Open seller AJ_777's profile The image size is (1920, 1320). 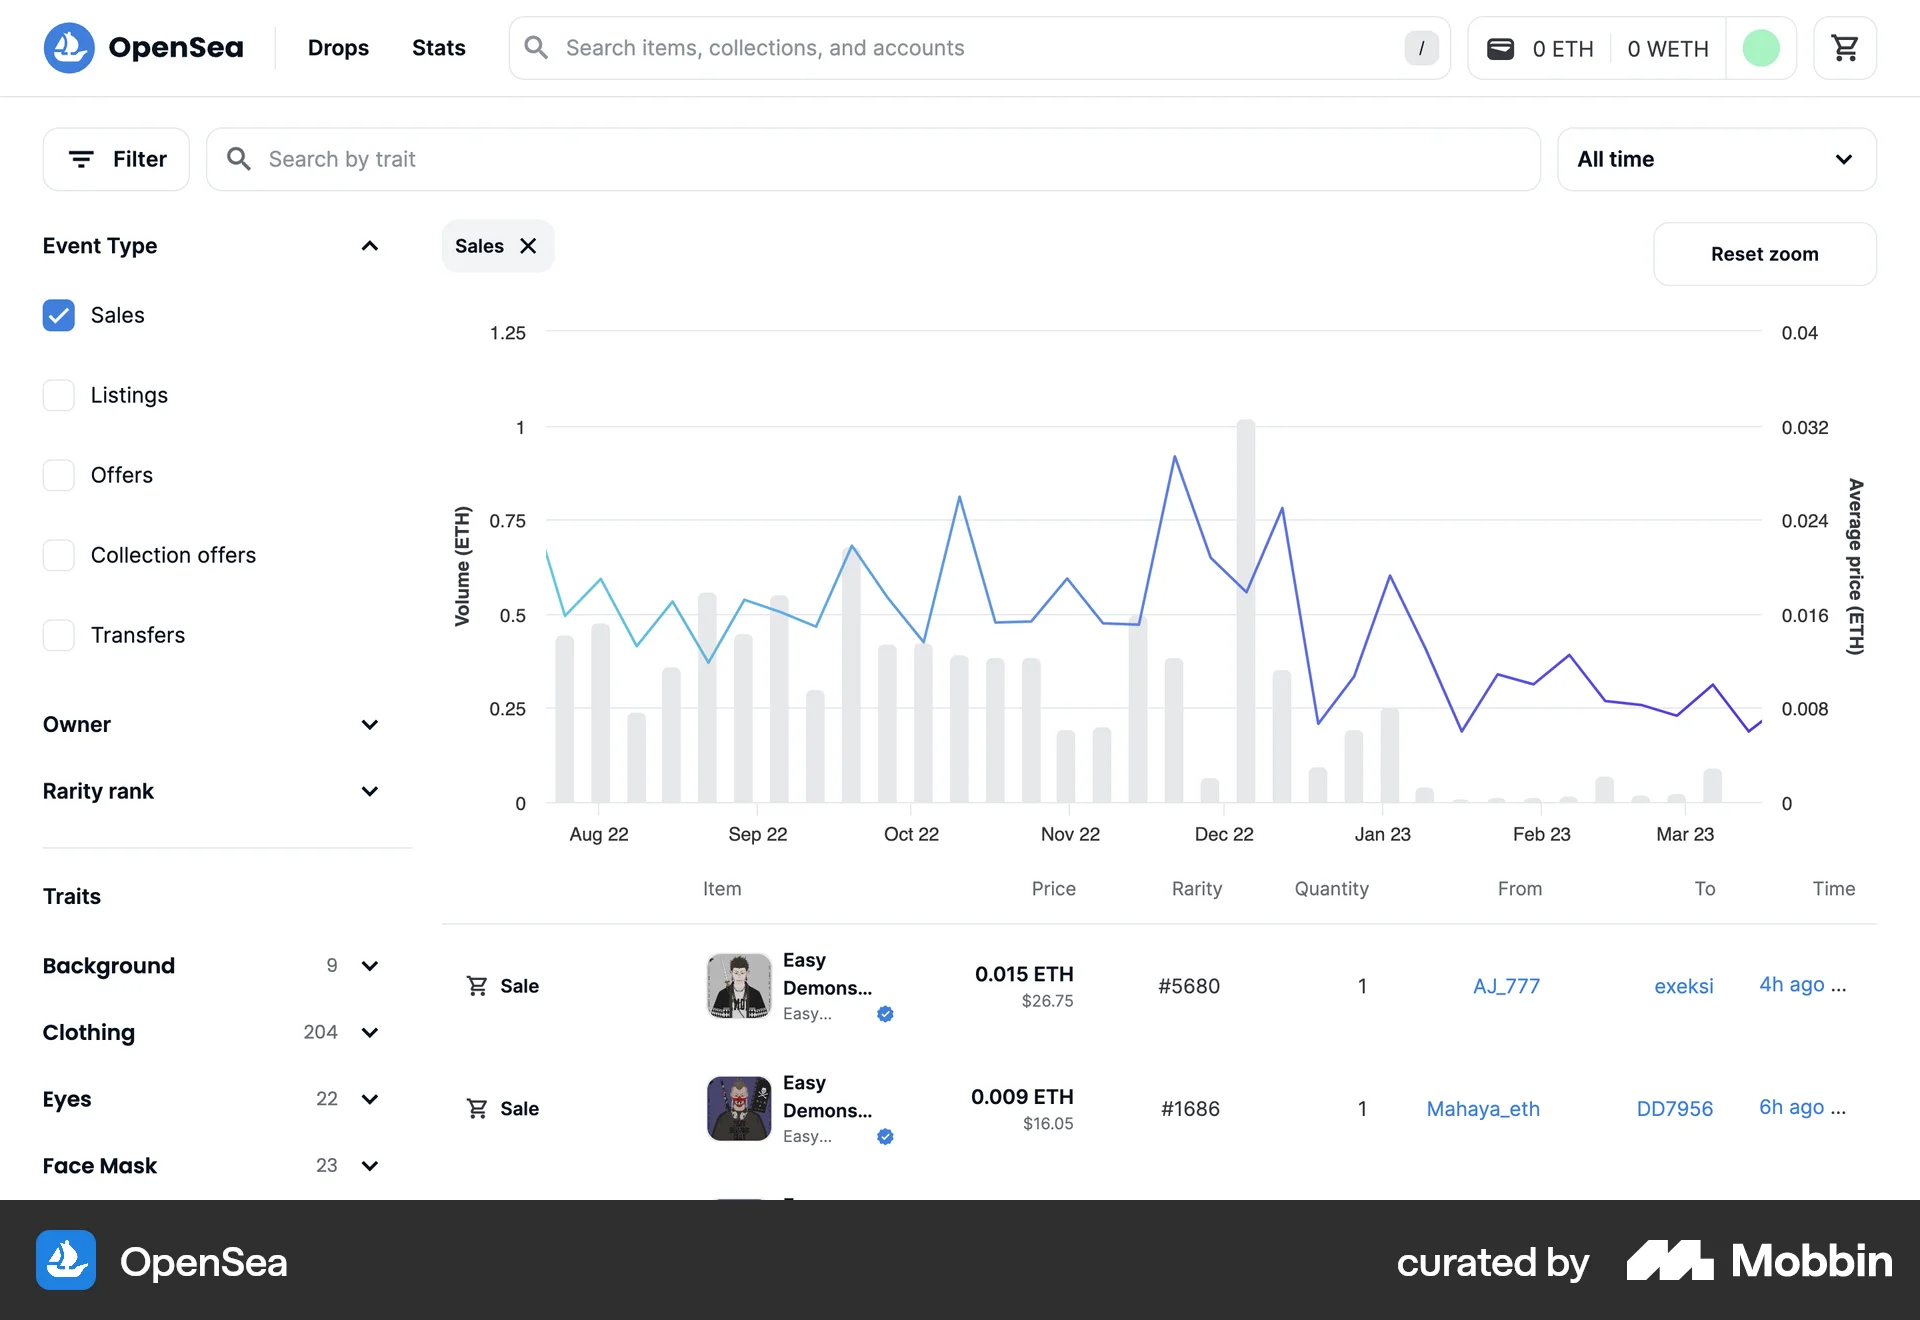(1505, 985)
